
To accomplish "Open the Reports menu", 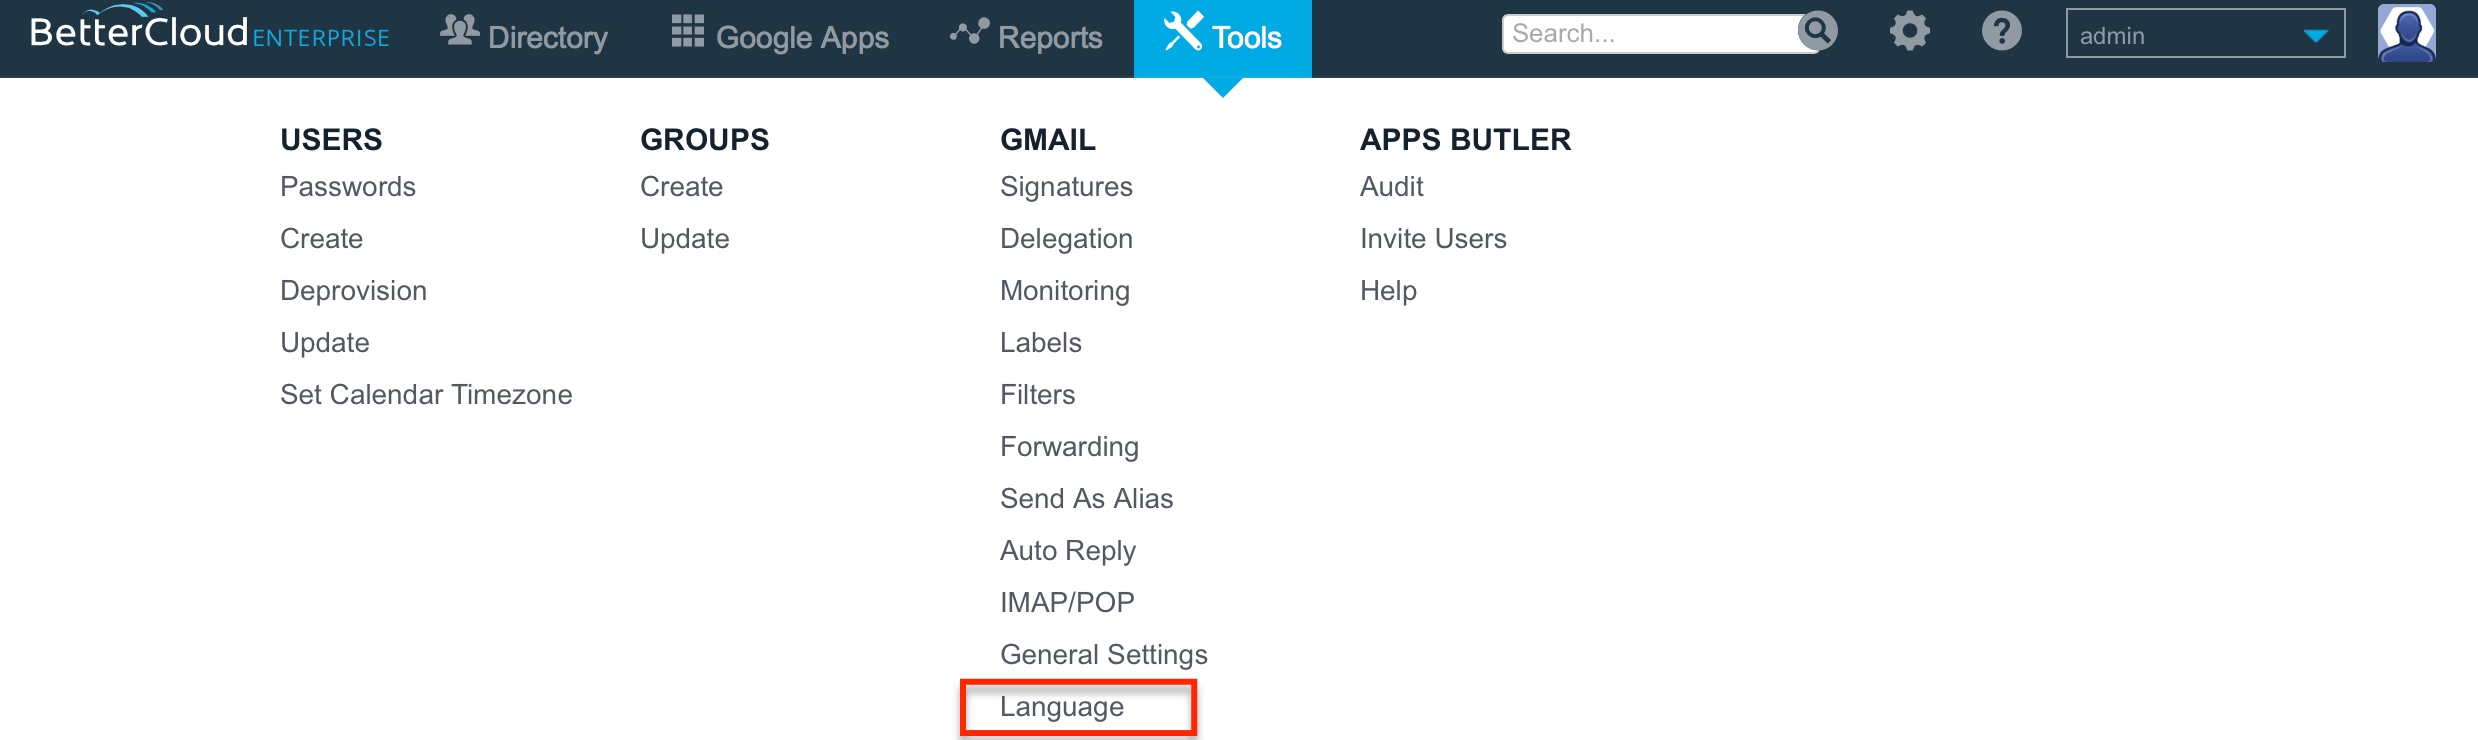I will click(1026, 37).
